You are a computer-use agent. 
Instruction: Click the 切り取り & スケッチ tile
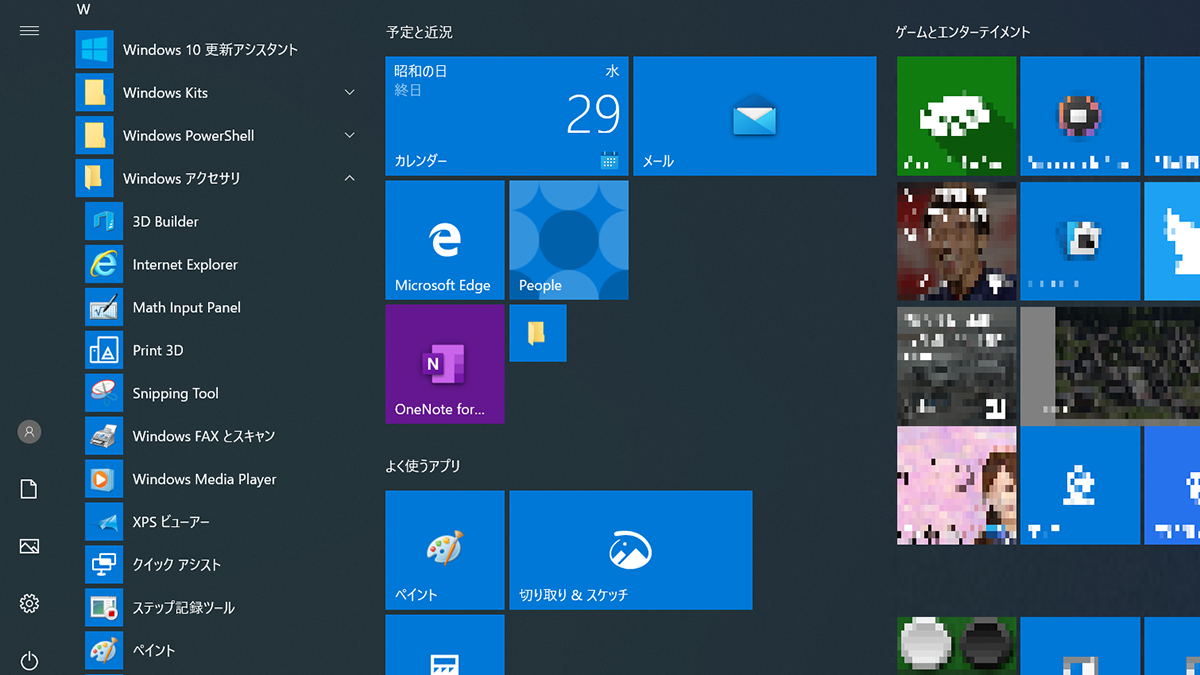[630, 550]
